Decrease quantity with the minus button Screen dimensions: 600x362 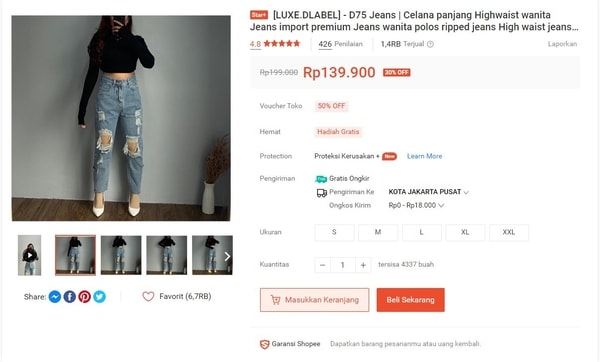click(x=323, y=265)
